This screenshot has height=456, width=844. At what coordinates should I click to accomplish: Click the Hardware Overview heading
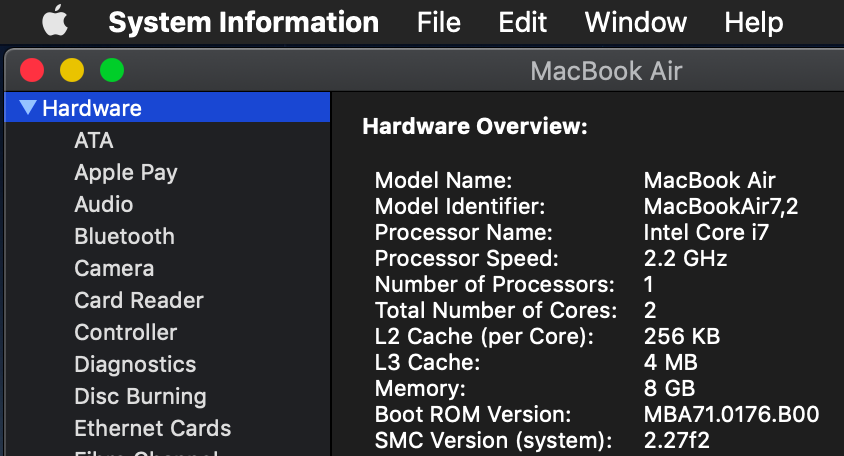pyautogui.click(x=475, y=126)
